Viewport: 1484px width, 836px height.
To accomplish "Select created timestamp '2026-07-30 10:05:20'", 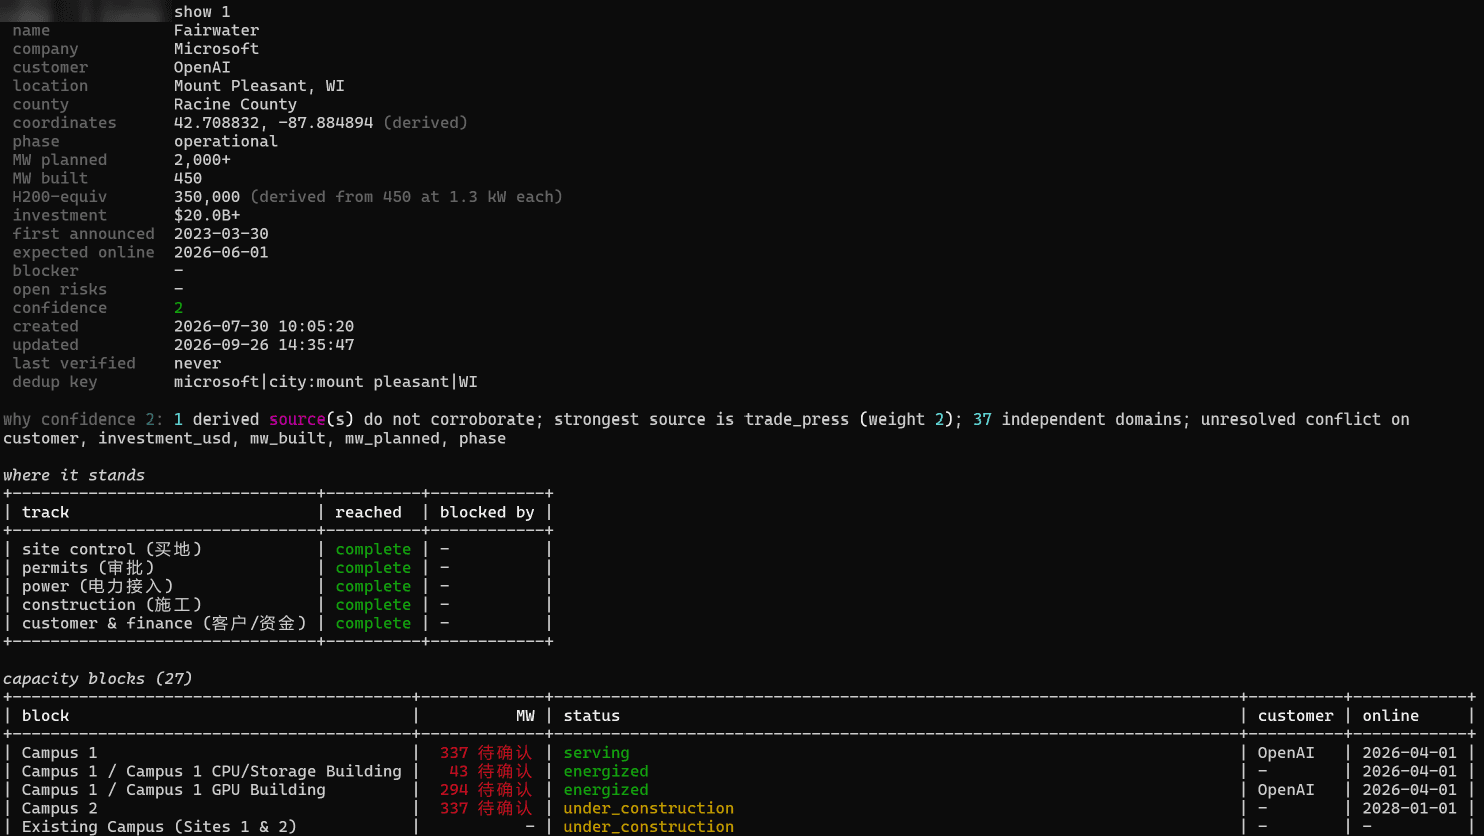I will pyautogui.click(x=264, y=326).
